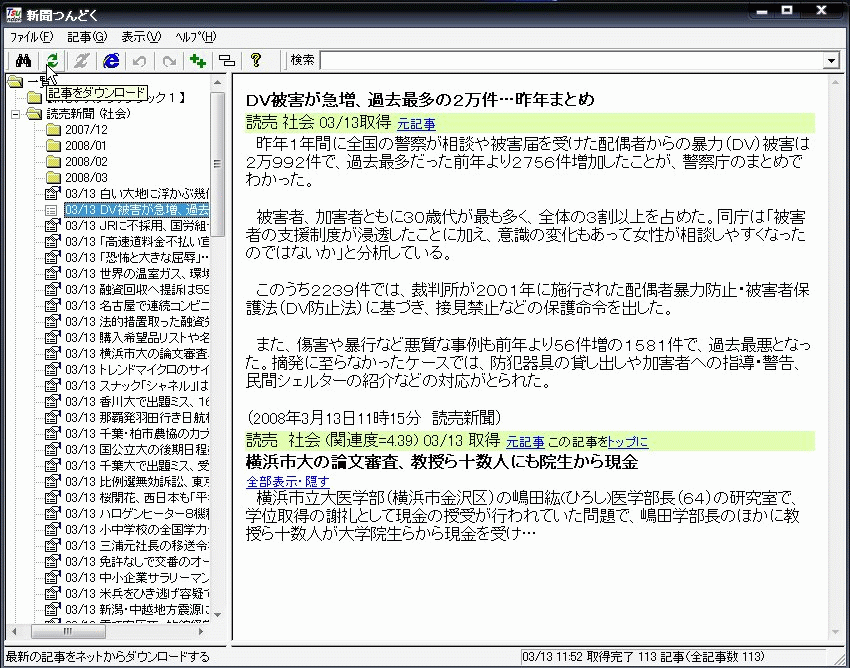Select article 03/13 小中学校の全国学力

pyautogui.click(x=137, y=529)
